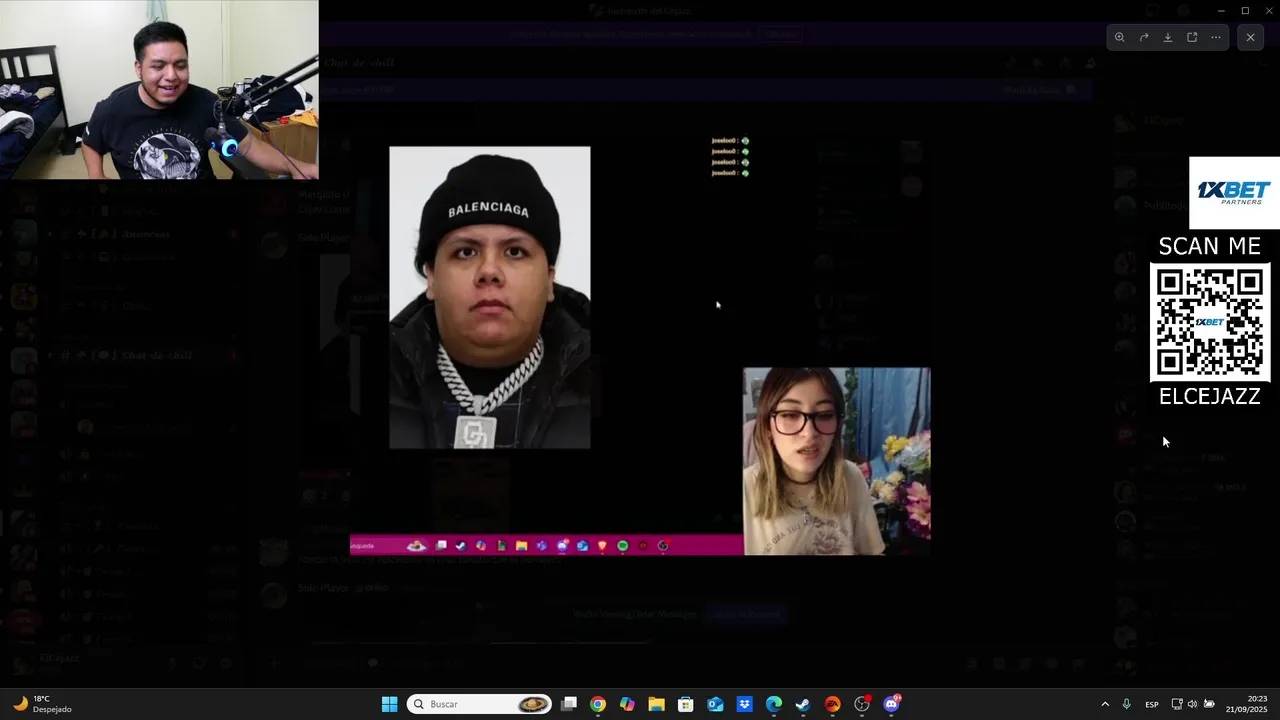
Task: Click the battery tray icon
Action: 1209,704
